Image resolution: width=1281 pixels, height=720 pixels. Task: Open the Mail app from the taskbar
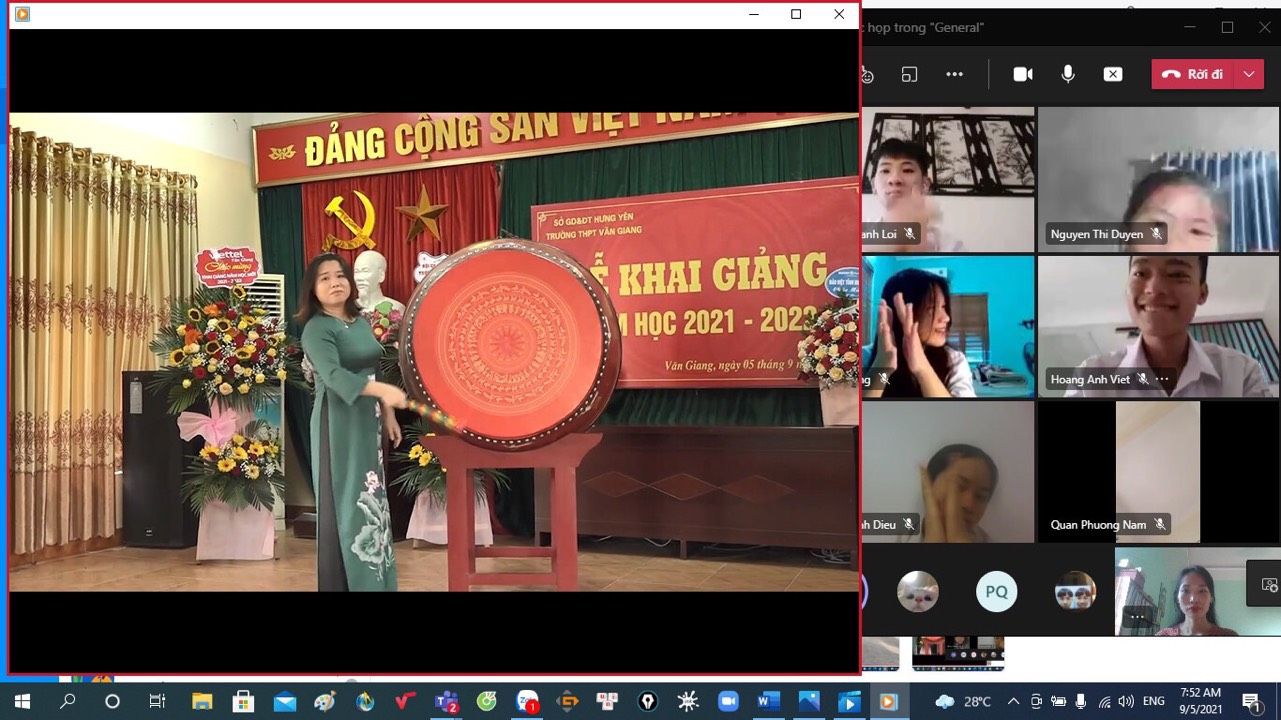[284, 701]
